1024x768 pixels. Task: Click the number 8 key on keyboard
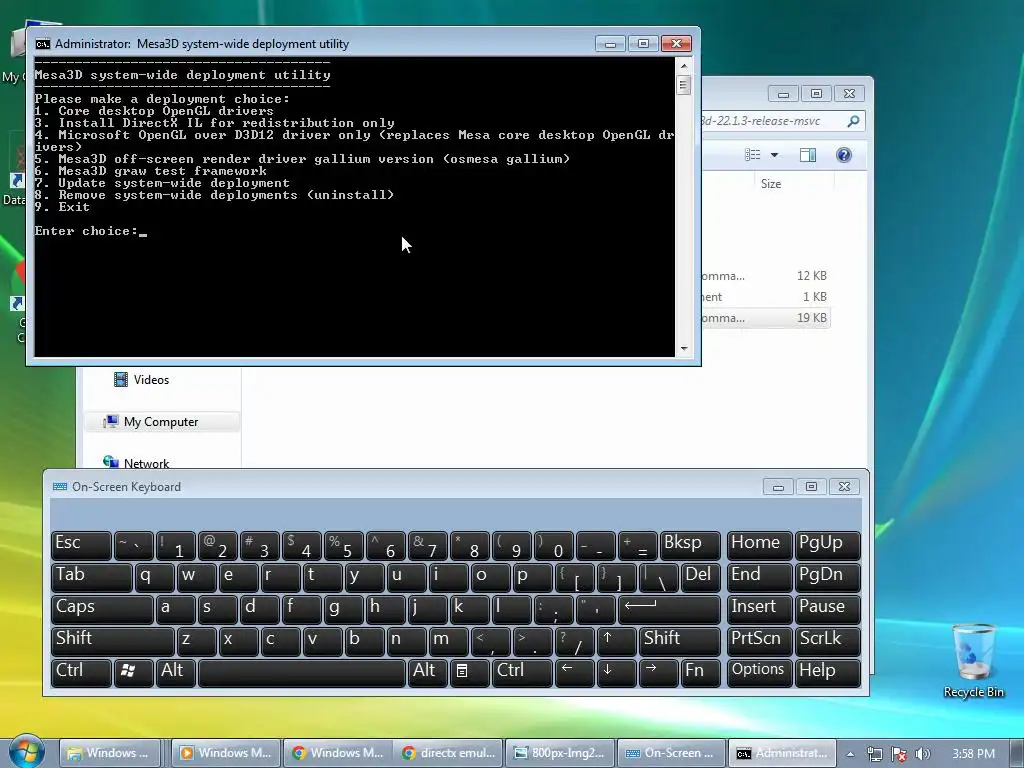[469, 545]
